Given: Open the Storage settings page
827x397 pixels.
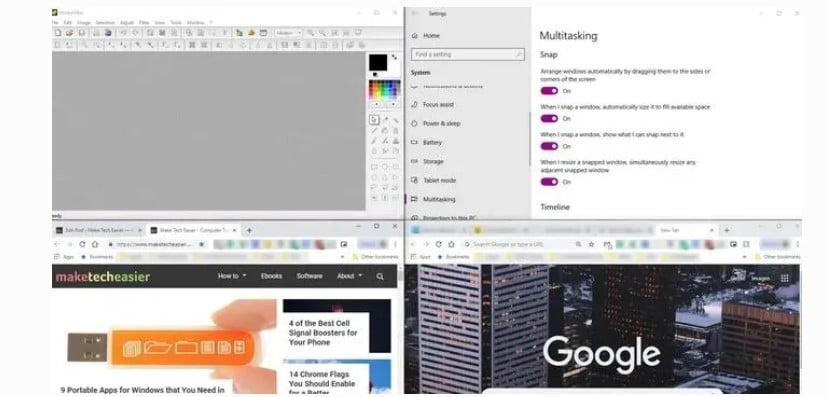Looking at the screenshot, I should pos(433,161).
